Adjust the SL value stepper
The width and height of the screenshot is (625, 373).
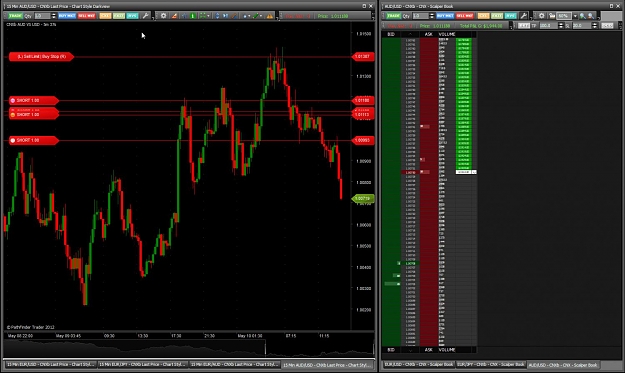pos(595,26)
